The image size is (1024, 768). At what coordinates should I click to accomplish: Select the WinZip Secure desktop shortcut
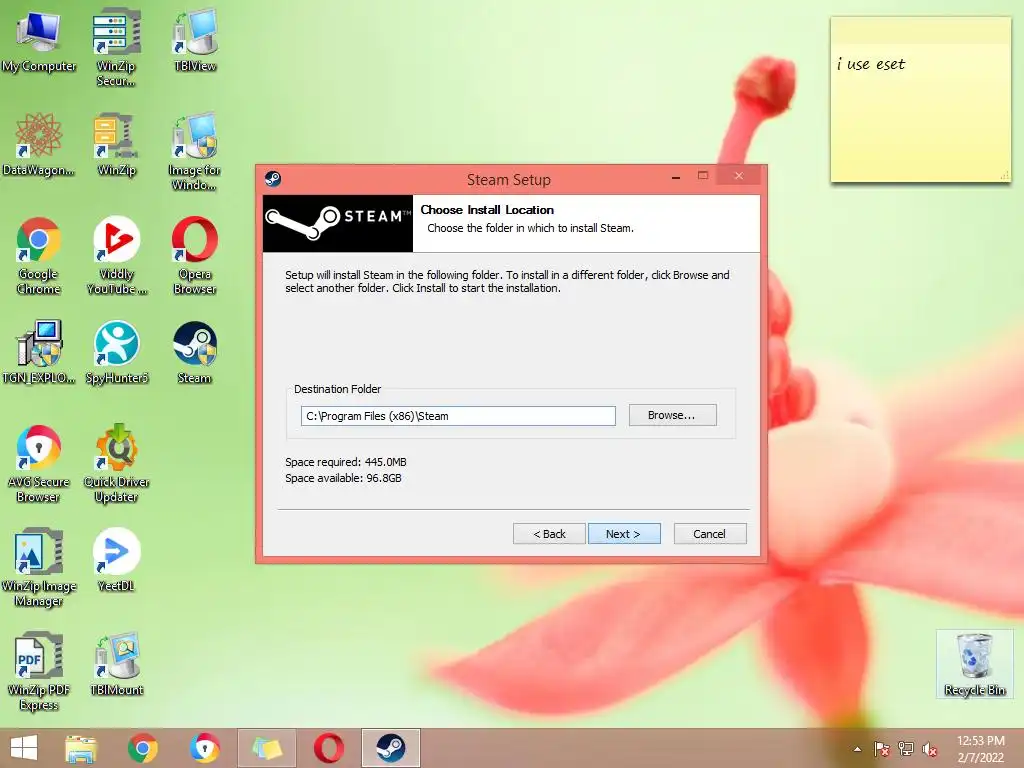116,47
